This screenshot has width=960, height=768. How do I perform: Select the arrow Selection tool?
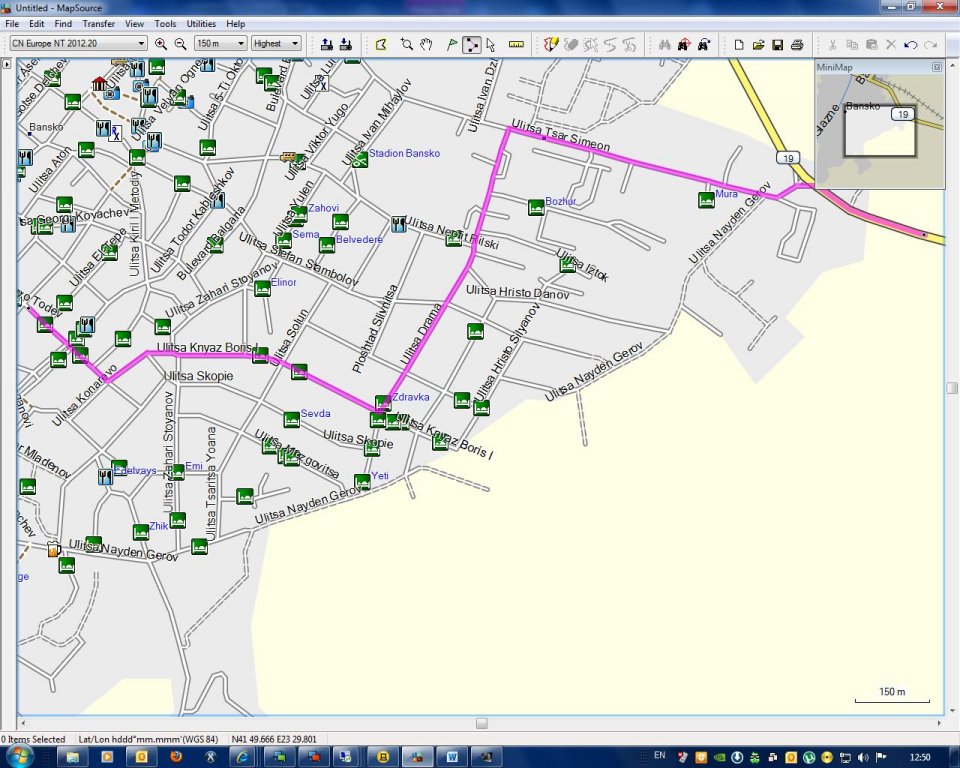(x=490, y=44)
